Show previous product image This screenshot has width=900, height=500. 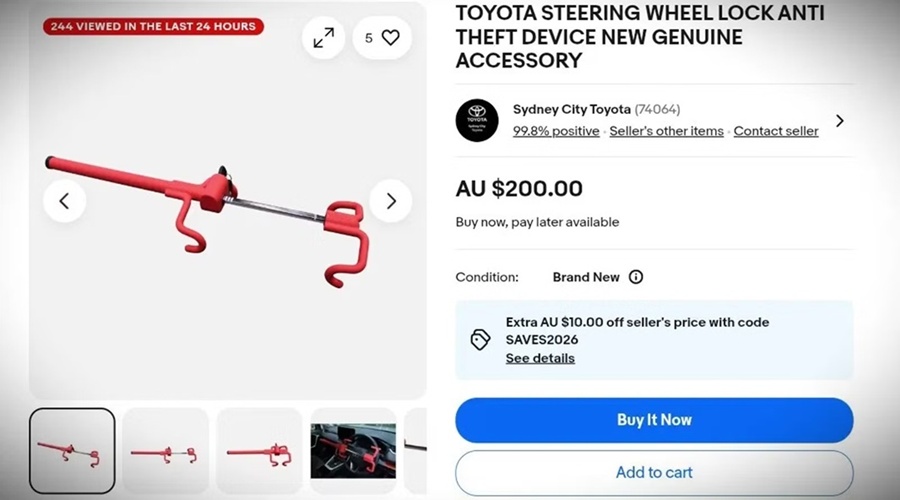[x=64, y=201]
